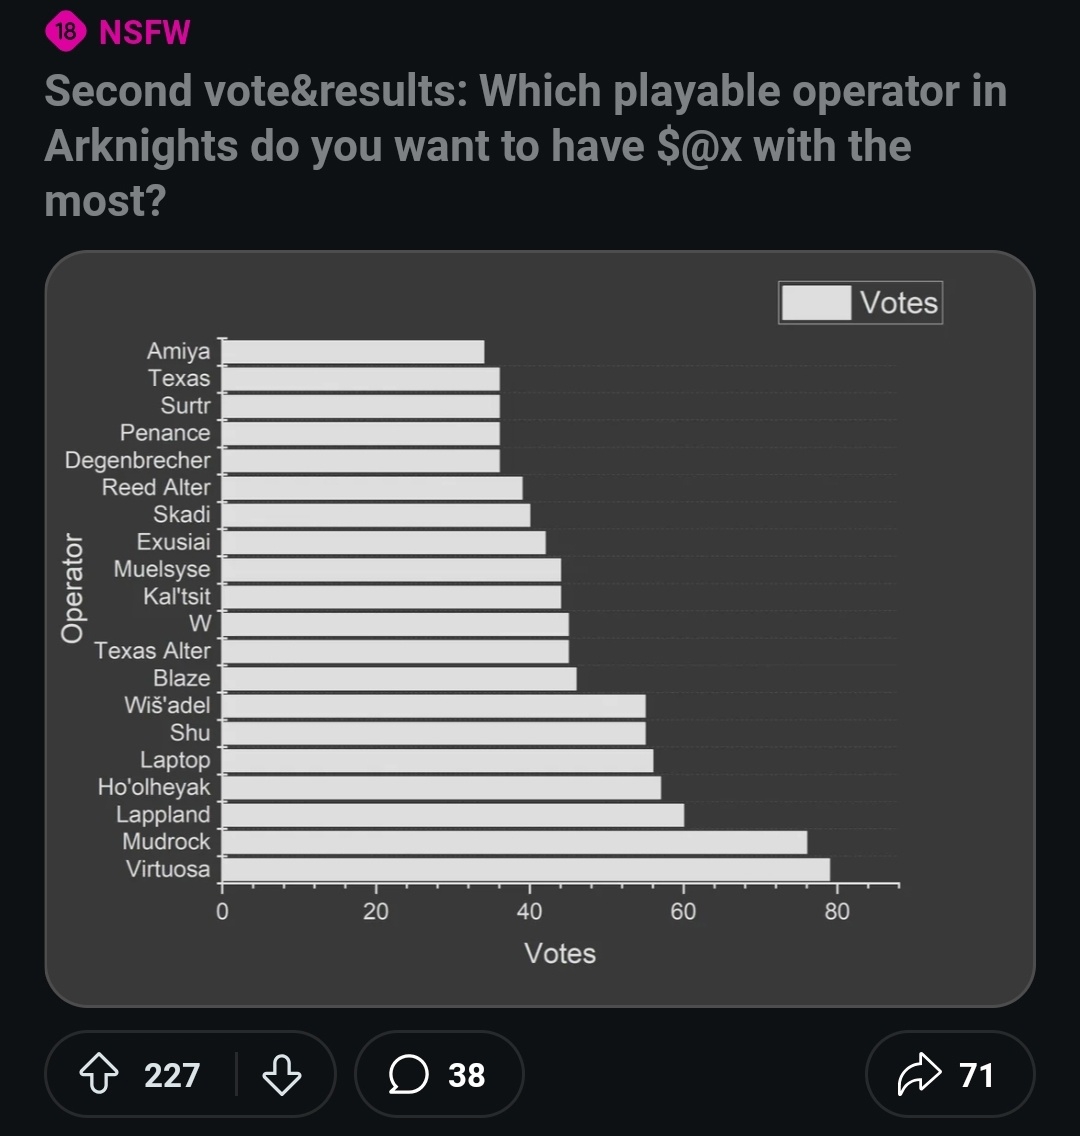The height and width of the screenshot is (1136, 1080).
Task: Click the white Votes legend swatch
Action: pos(816,303)
